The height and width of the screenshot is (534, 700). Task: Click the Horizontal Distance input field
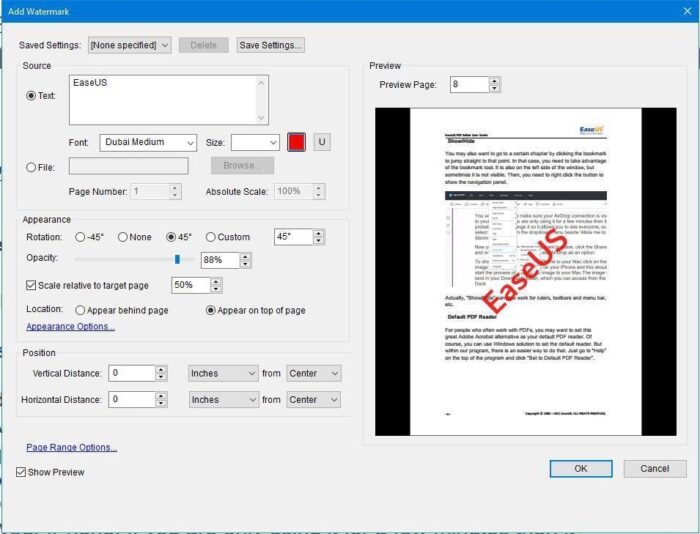tap(132, 400)
